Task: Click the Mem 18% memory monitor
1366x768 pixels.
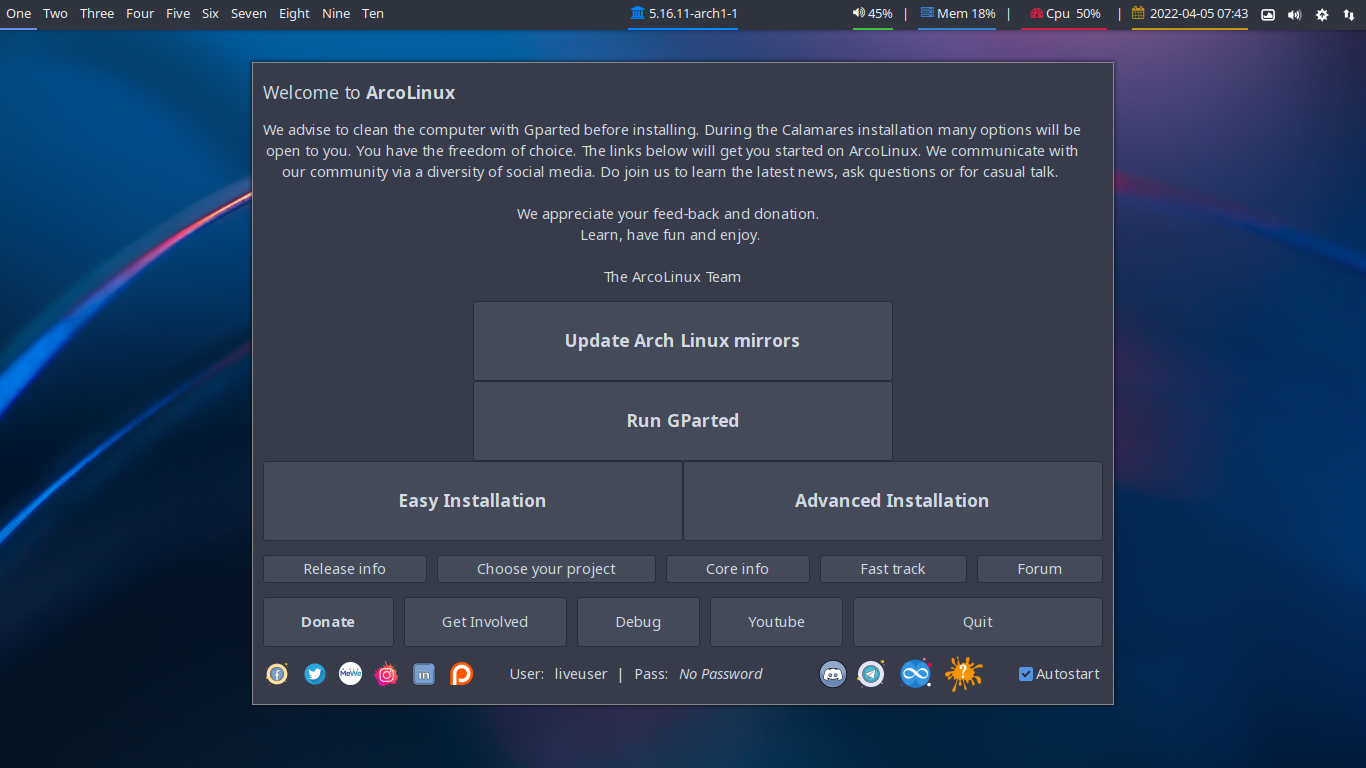Action: point(957,14)
